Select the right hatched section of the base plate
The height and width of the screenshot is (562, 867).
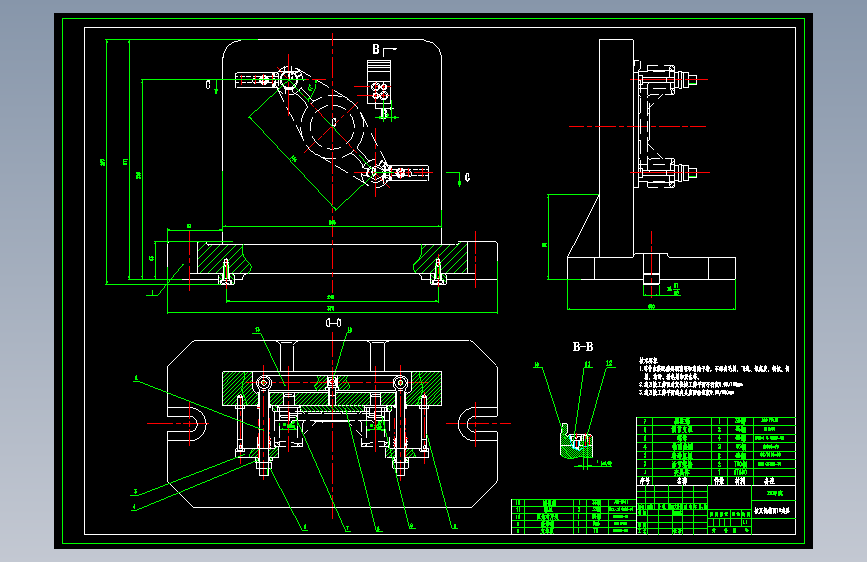pyautogui.click(x=443, y=258)
